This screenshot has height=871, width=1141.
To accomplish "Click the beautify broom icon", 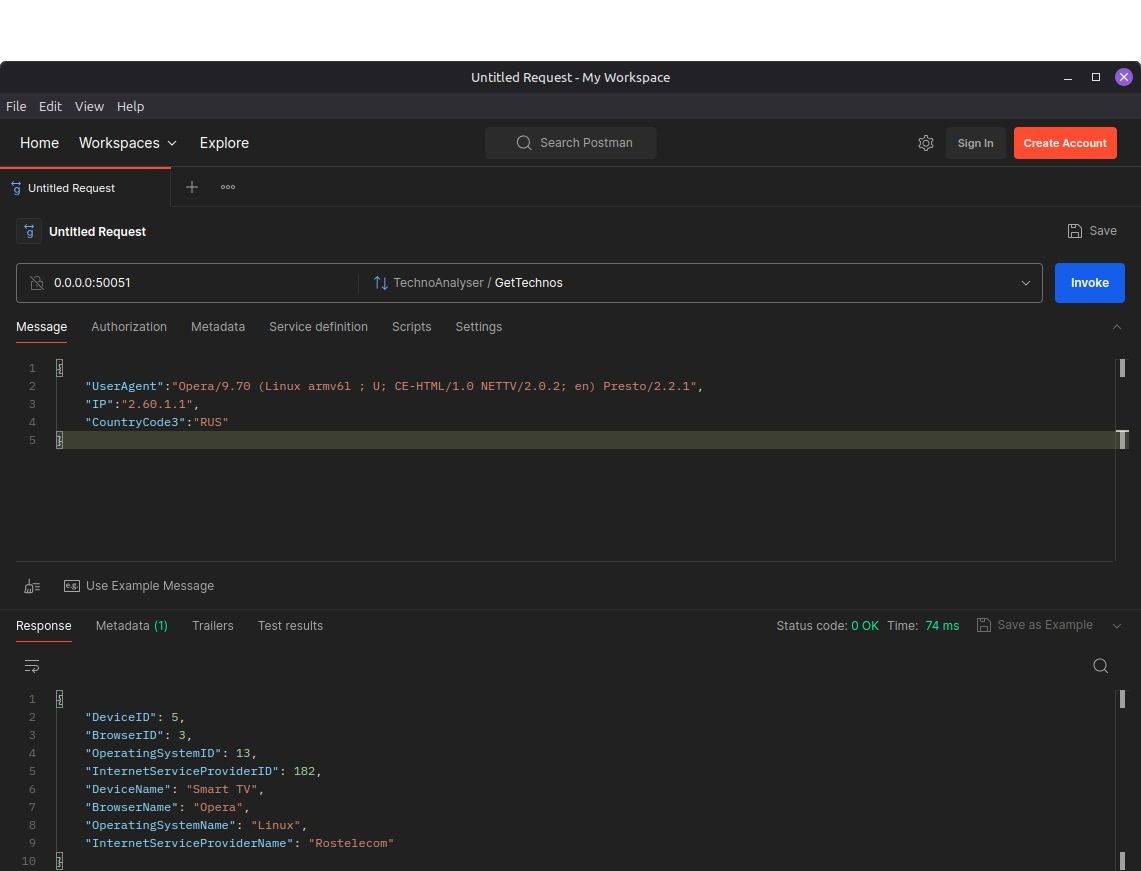I will point(32,586).
